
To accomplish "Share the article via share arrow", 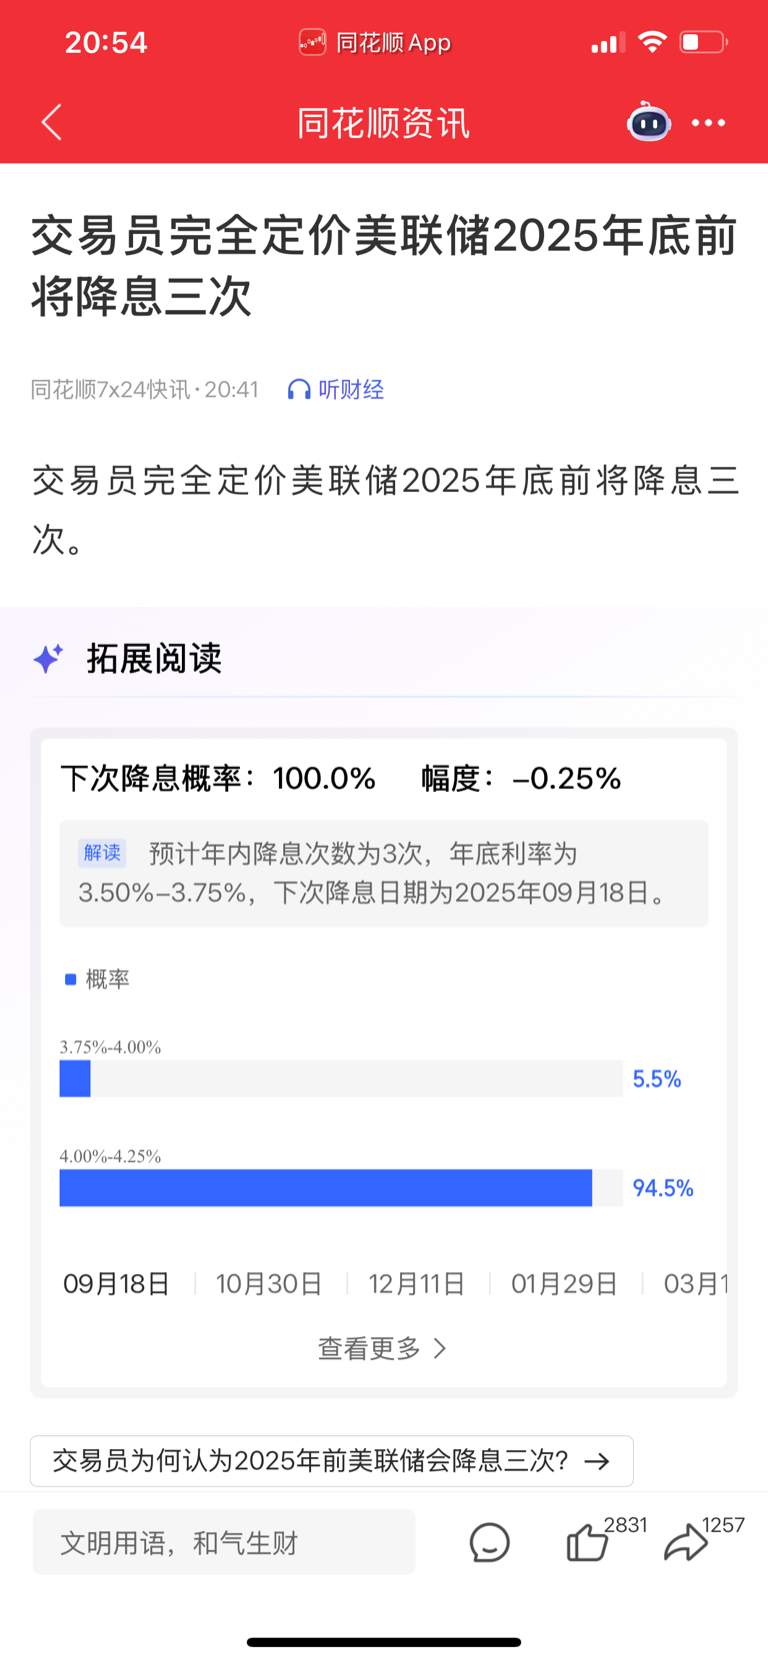I will click(686, 1543).
